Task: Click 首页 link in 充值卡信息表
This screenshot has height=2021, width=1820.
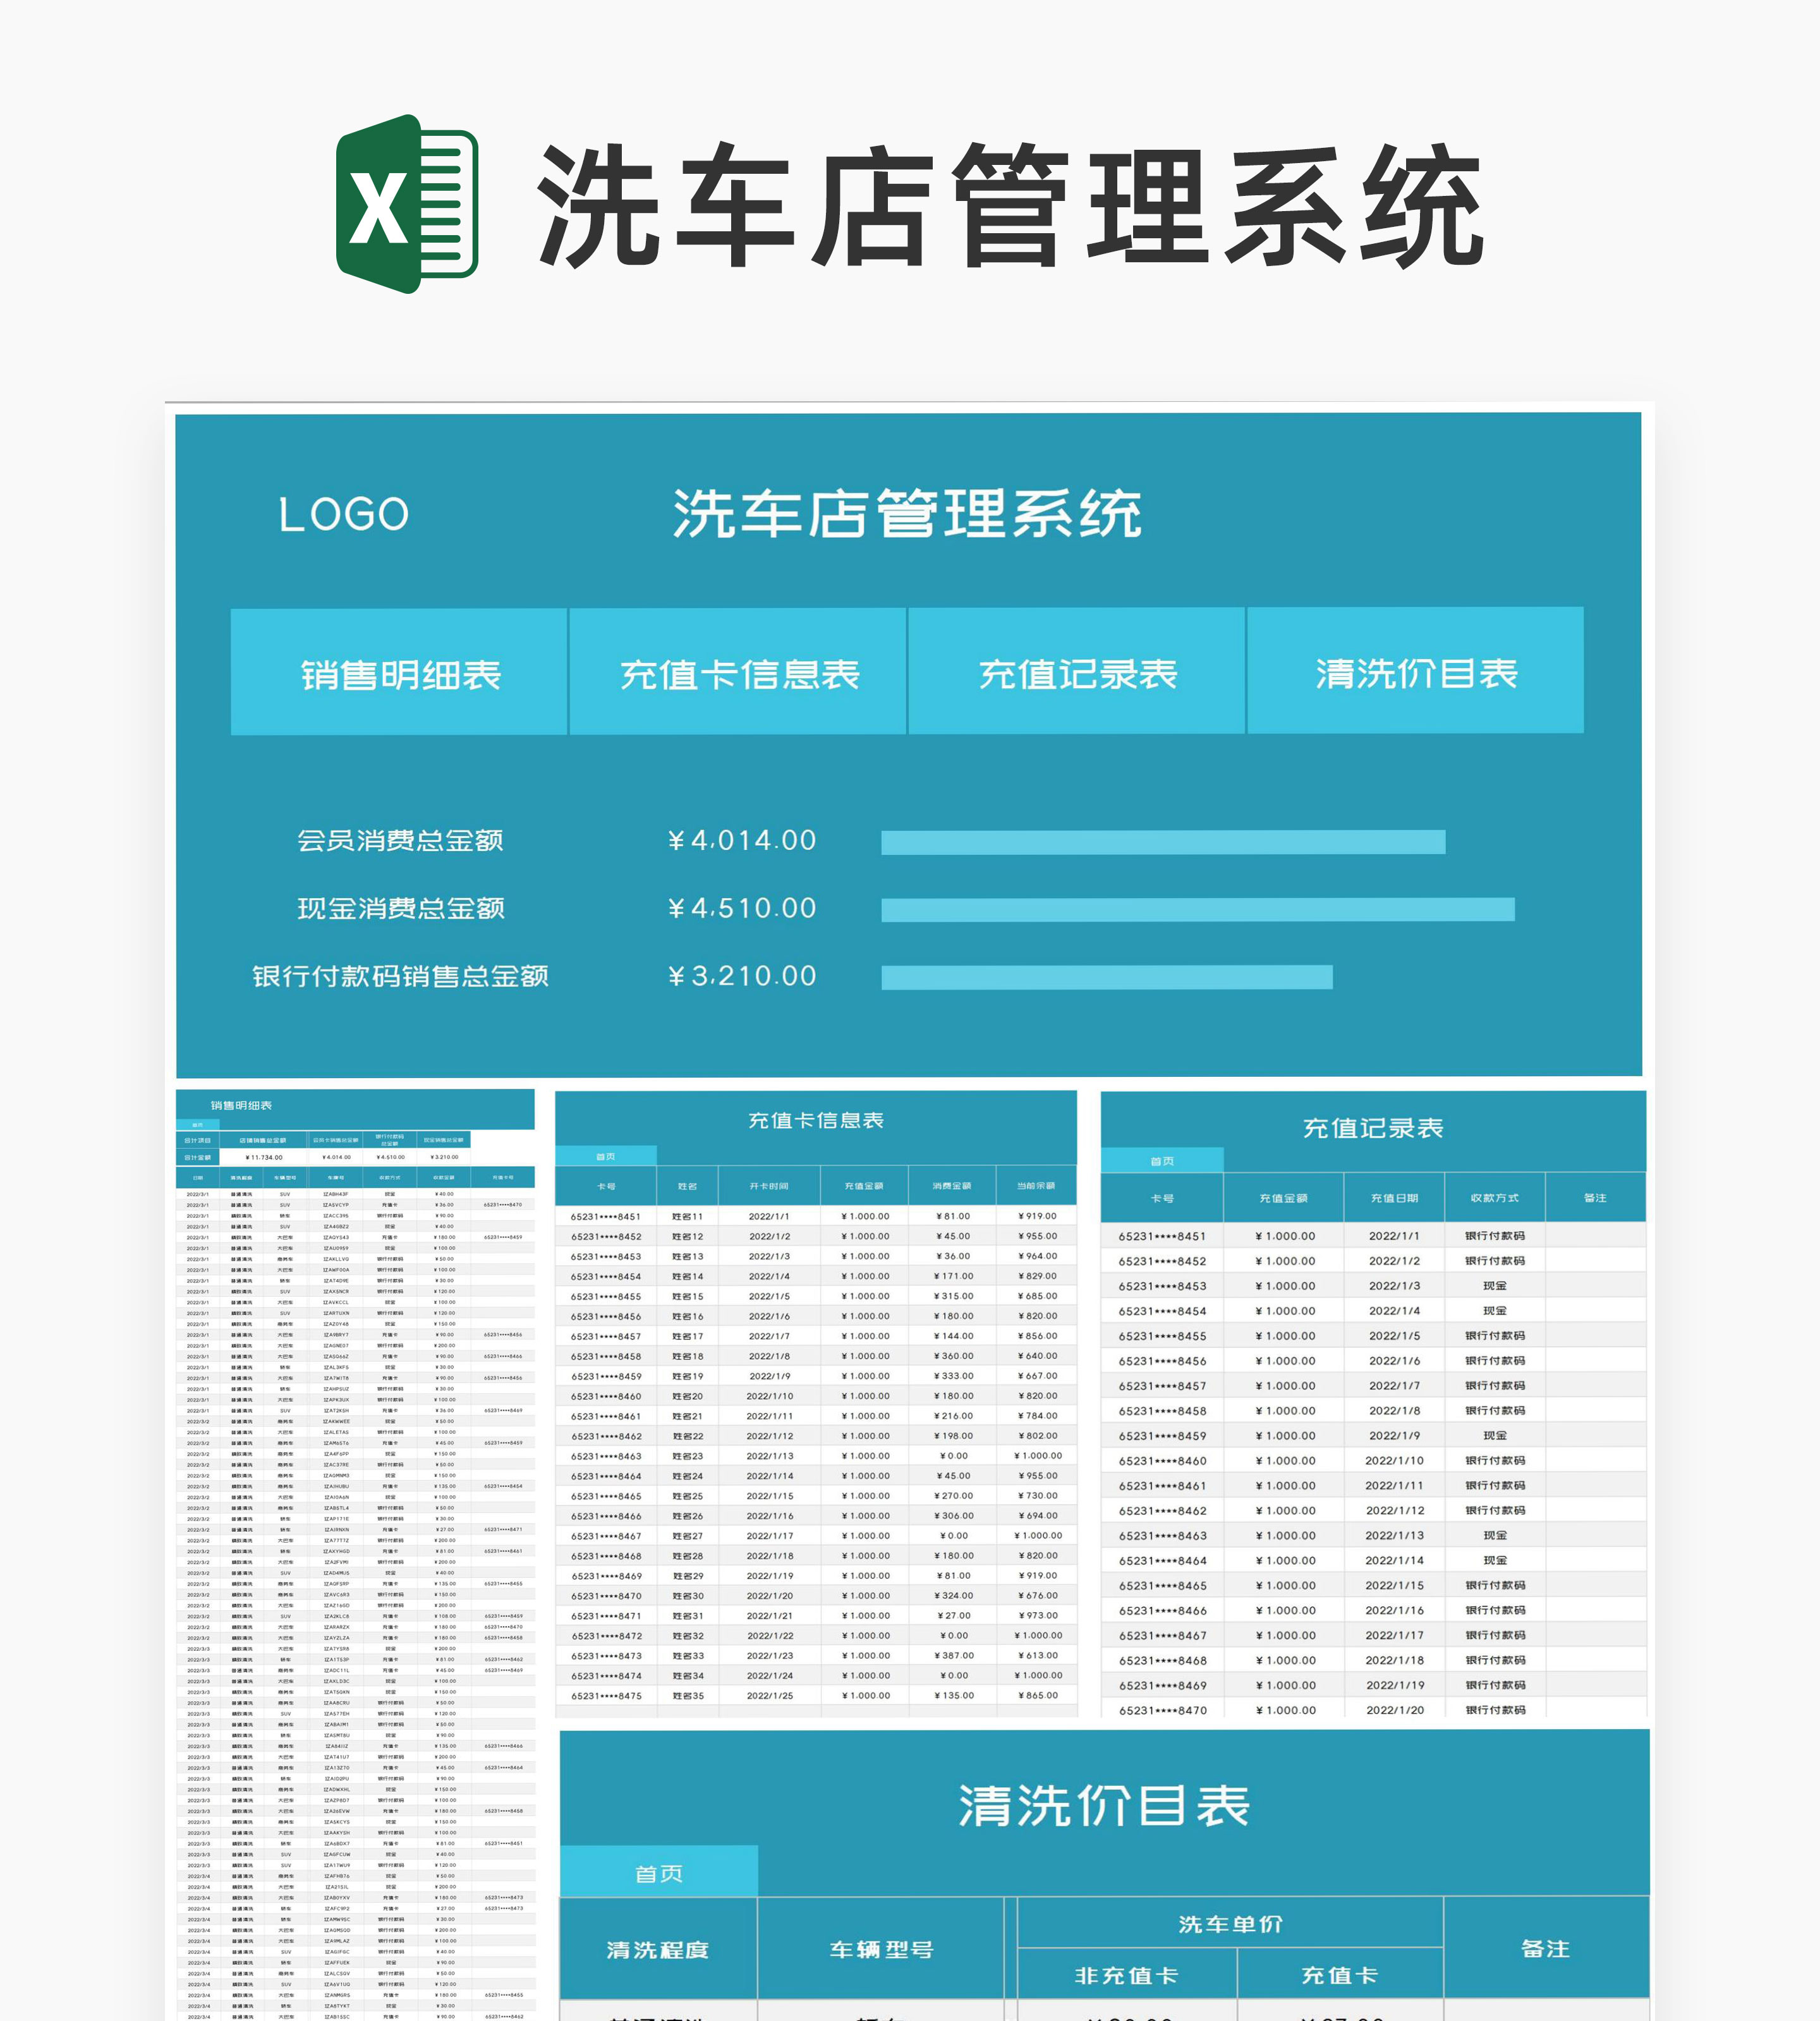Action: tap(606, 1156)
